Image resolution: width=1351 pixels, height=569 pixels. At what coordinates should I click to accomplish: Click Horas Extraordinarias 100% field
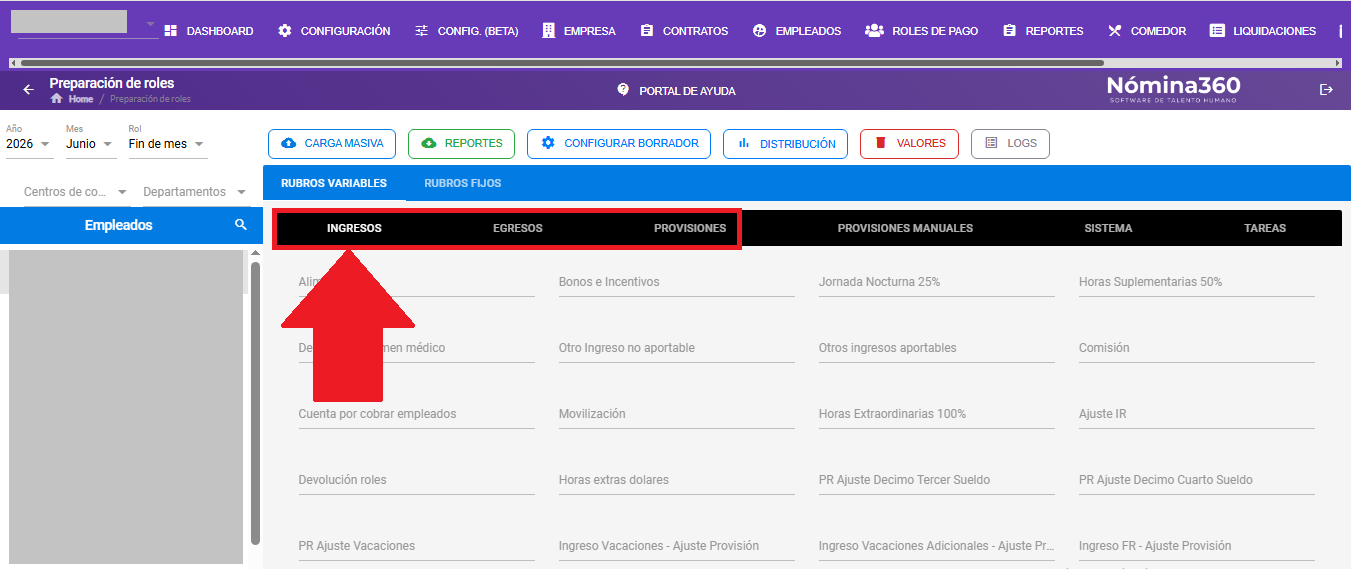(x=936, y=414)
